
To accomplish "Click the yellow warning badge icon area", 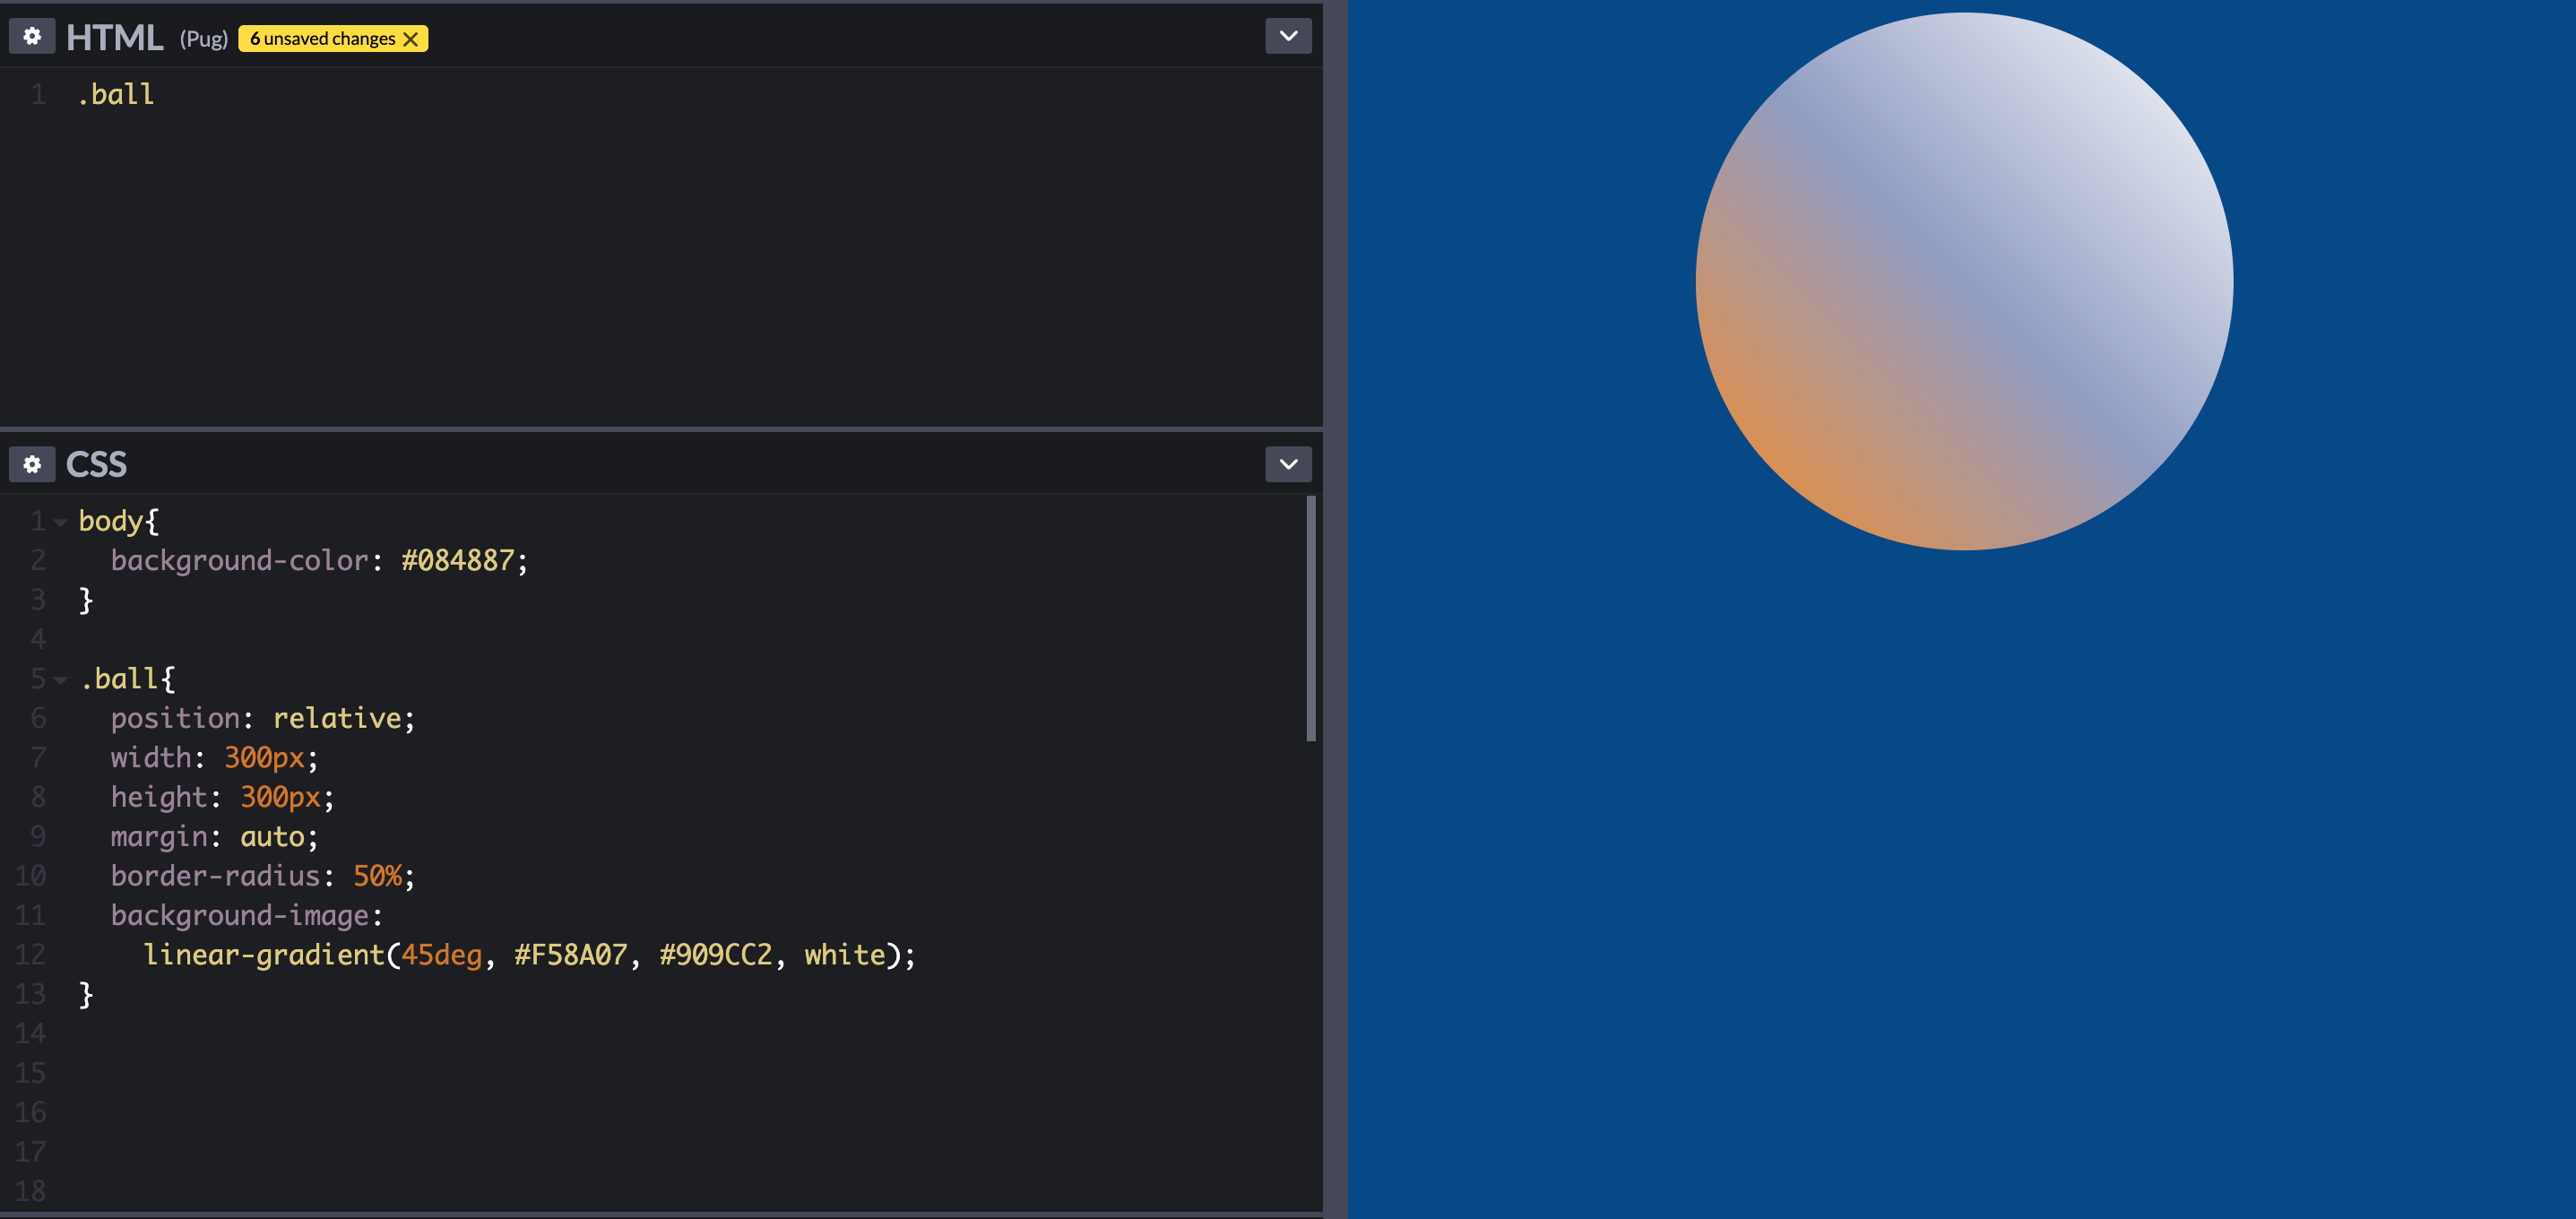I will click(332, 38).
